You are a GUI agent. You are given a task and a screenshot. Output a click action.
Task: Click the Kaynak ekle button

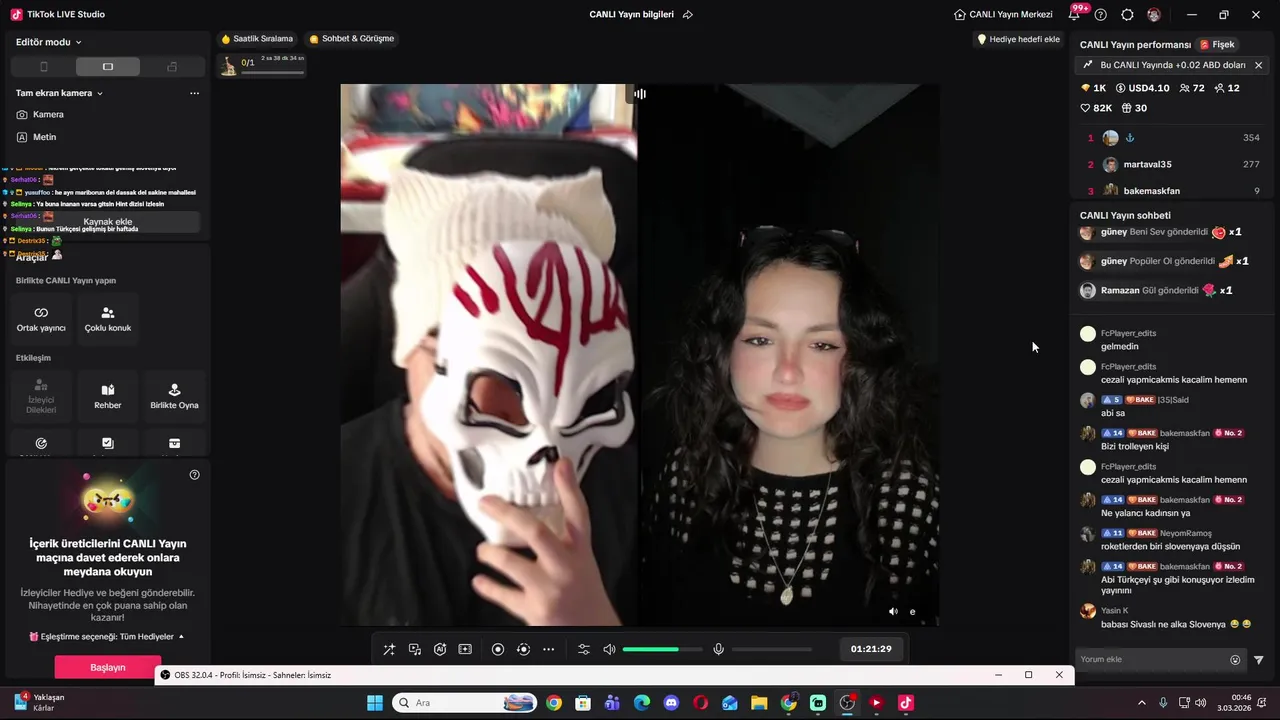pyautogui.click(x=108, y=222)
